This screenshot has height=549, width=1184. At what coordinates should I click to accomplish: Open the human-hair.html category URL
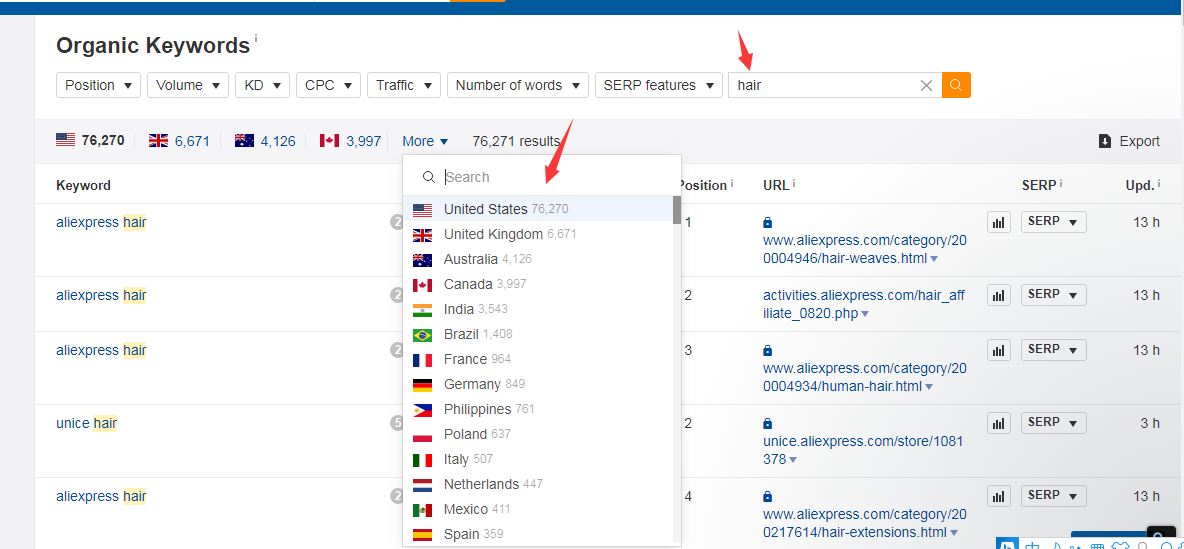coord(865,378)
